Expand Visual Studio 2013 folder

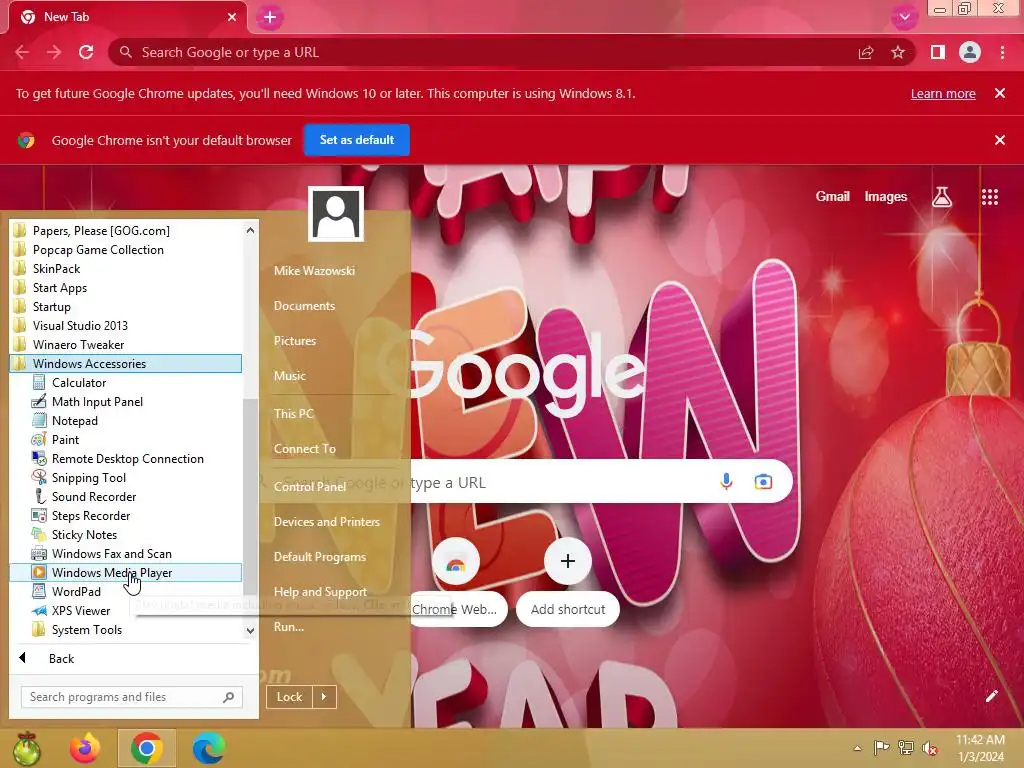80,325
